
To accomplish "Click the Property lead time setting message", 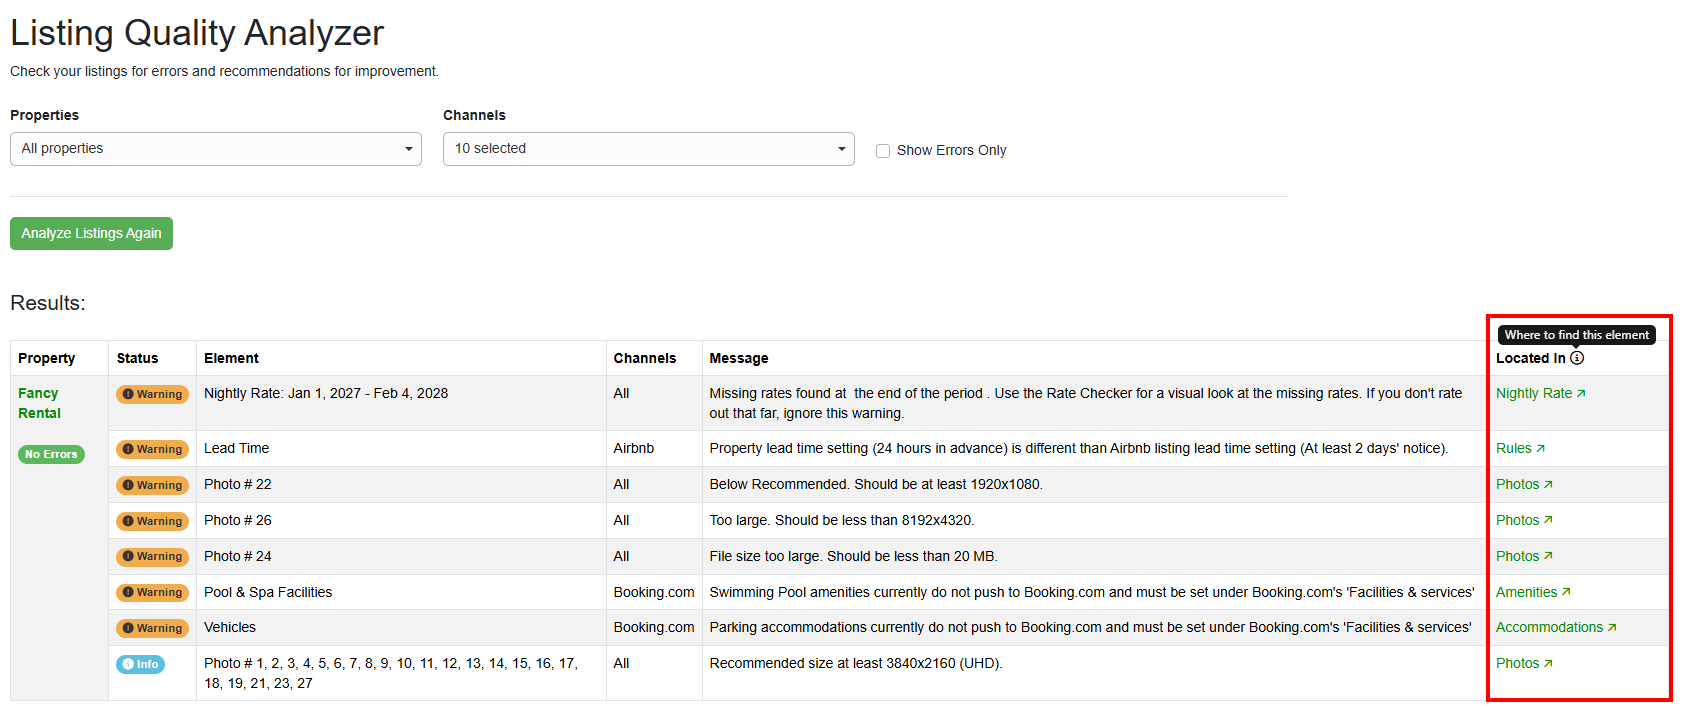I will (1079, 448).
